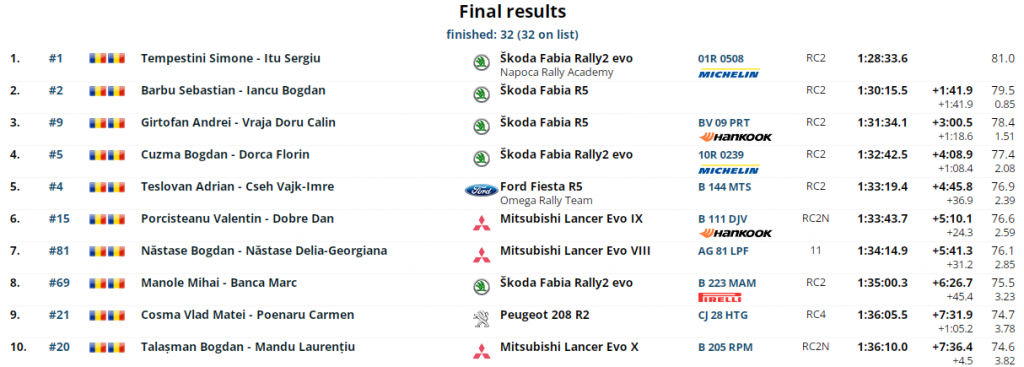Click the finished: 32 (32 on list) text
Viewport: 1024px width, 367px height.
click(x=512, y=34)
